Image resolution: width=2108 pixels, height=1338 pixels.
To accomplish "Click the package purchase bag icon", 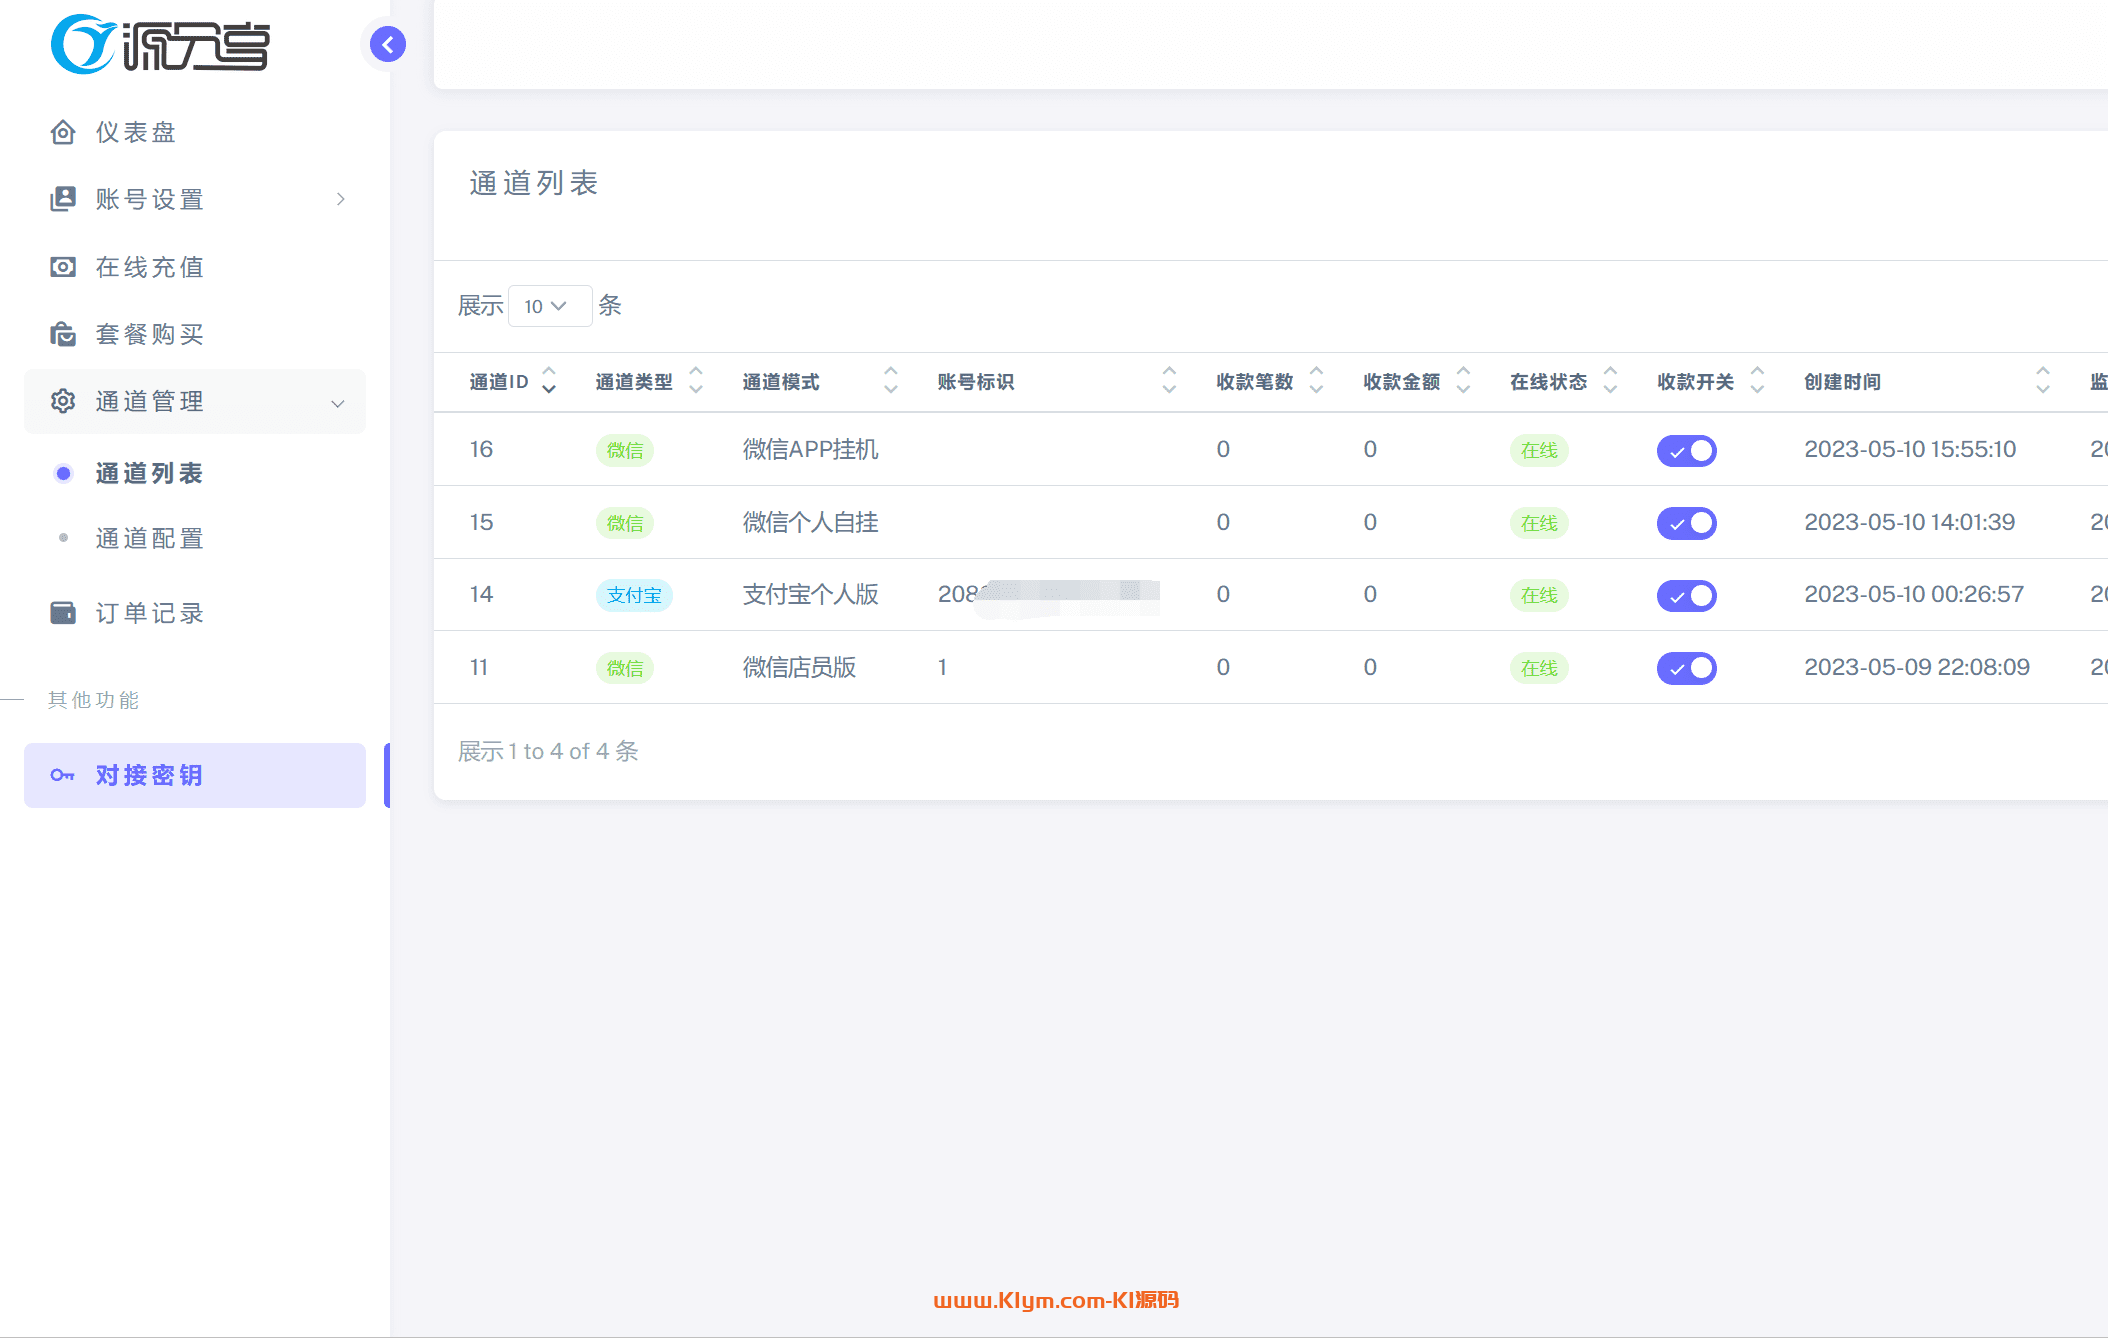I will pyautogui.click(x=63, y=334).
